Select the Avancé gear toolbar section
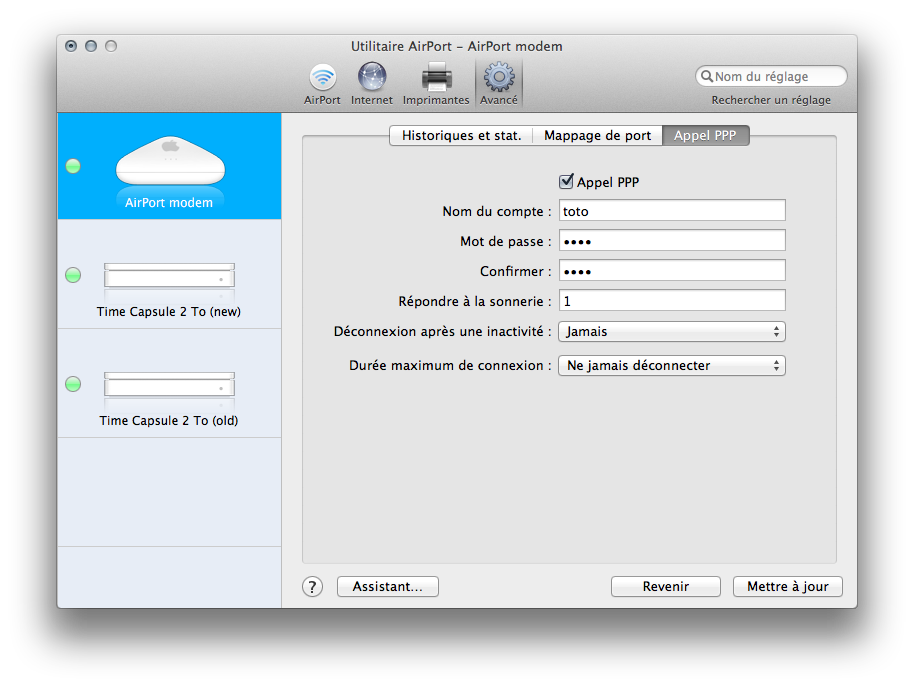Image resolution: width=914 pixels, height=687 pixels. point(499,84)
